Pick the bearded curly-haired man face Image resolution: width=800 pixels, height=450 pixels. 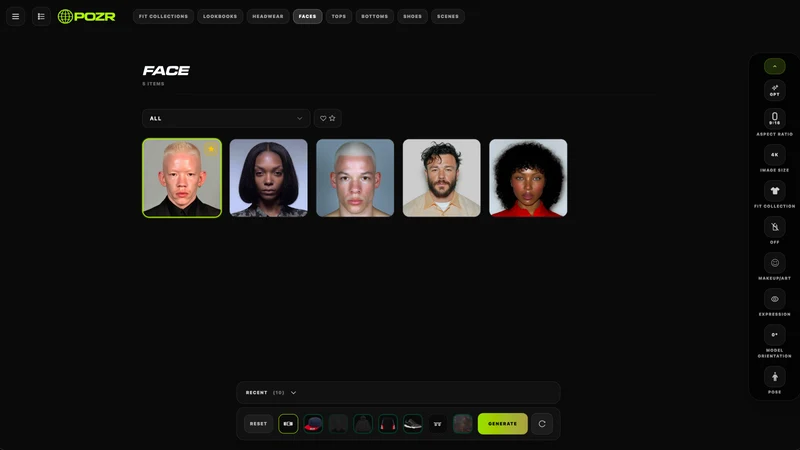coord(441,178)
